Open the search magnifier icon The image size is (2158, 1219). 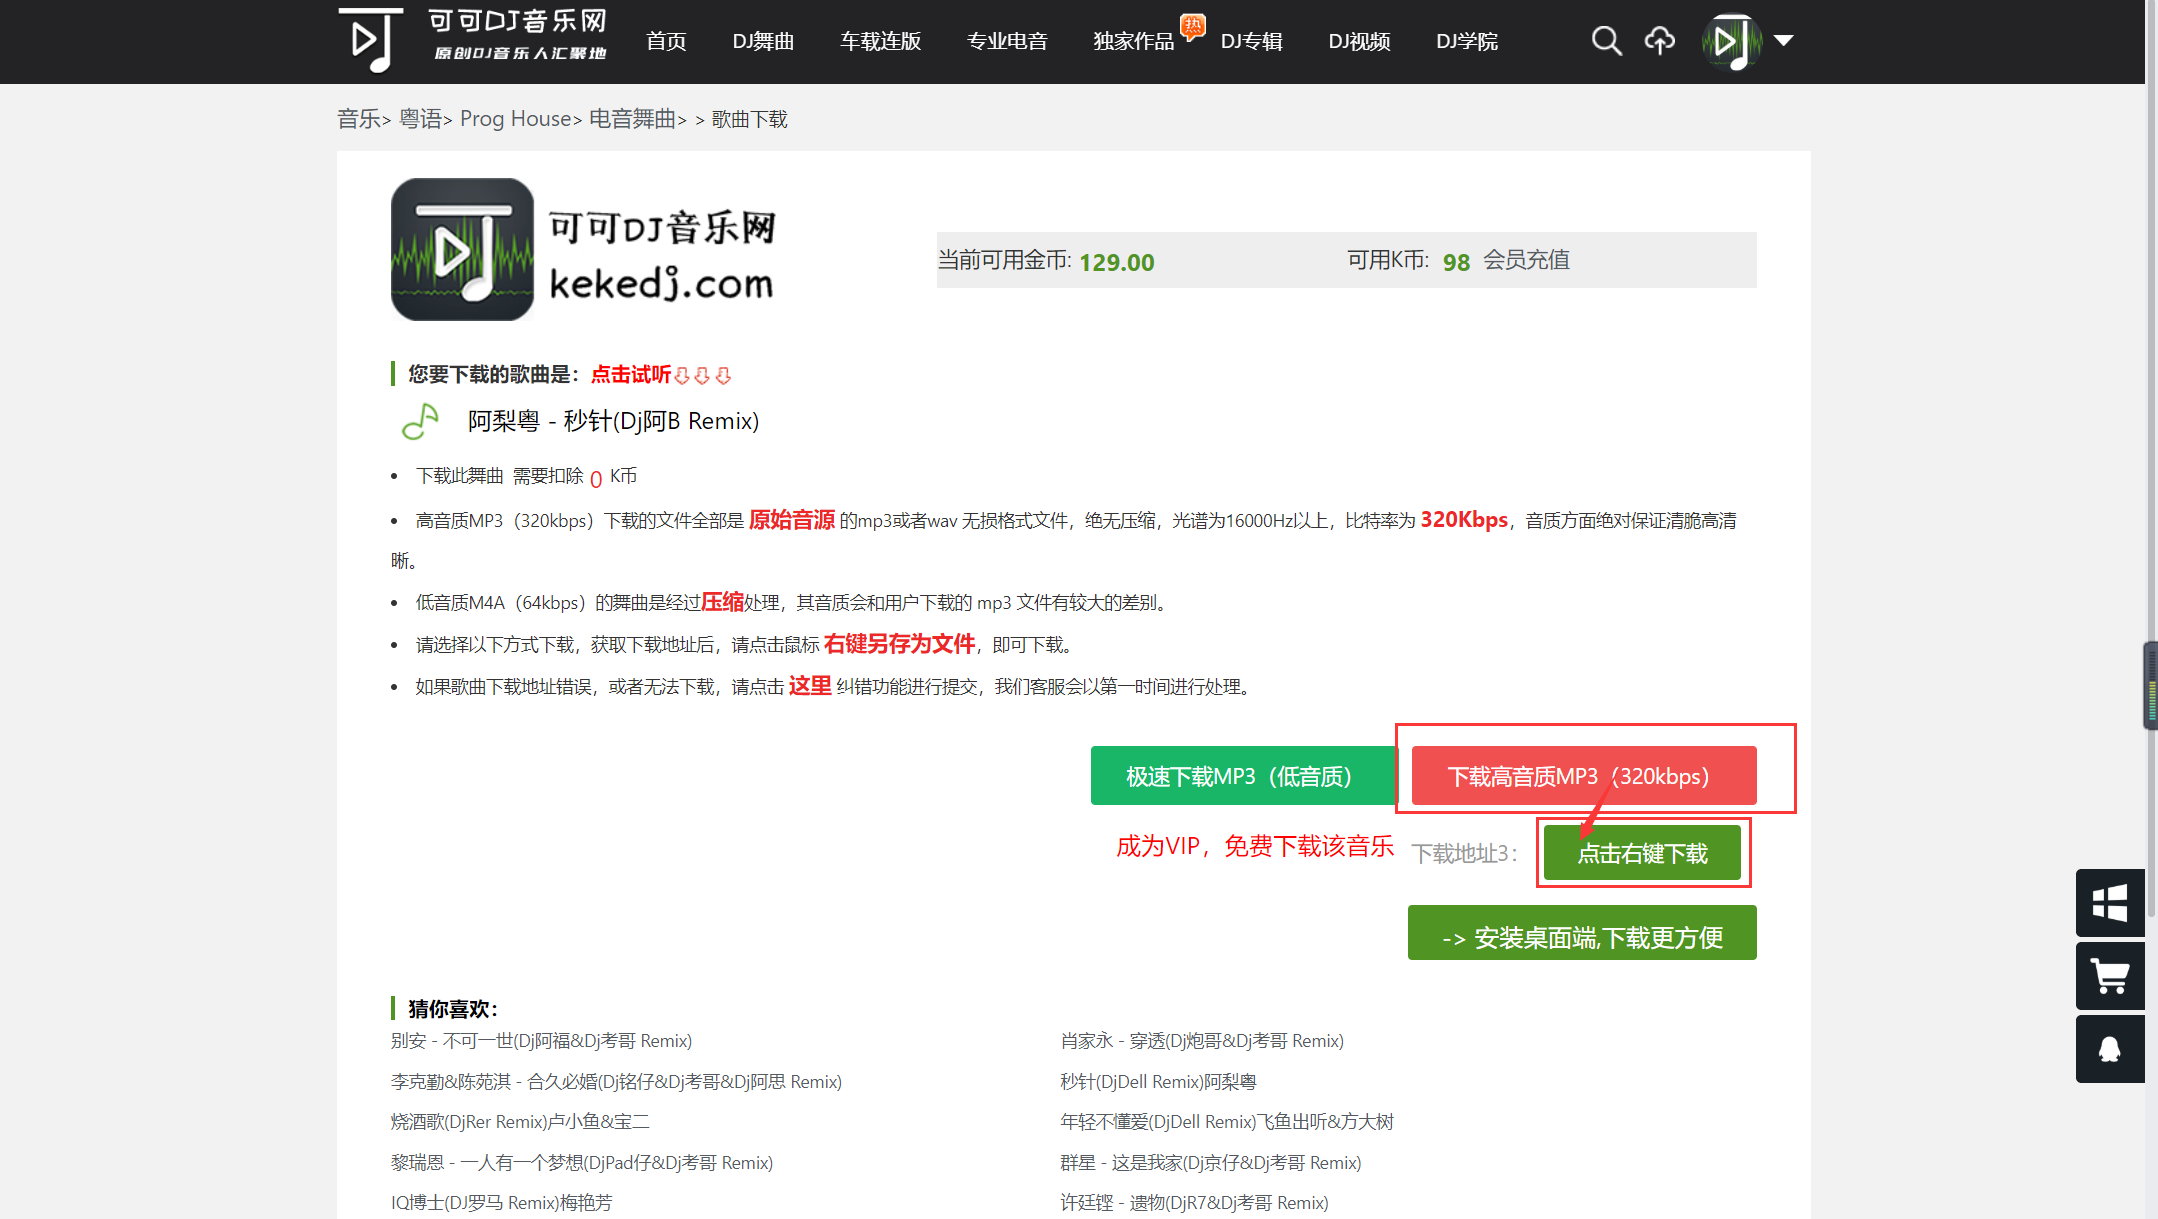tap(1606, 41)
